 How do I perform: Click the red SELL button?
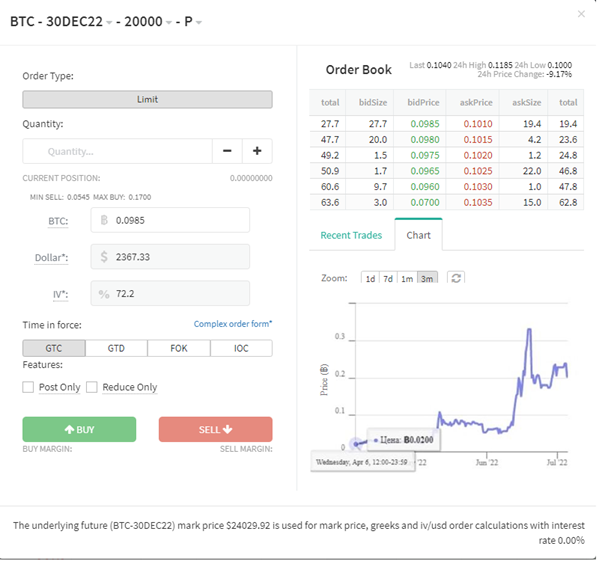click(x=216, y=429)
